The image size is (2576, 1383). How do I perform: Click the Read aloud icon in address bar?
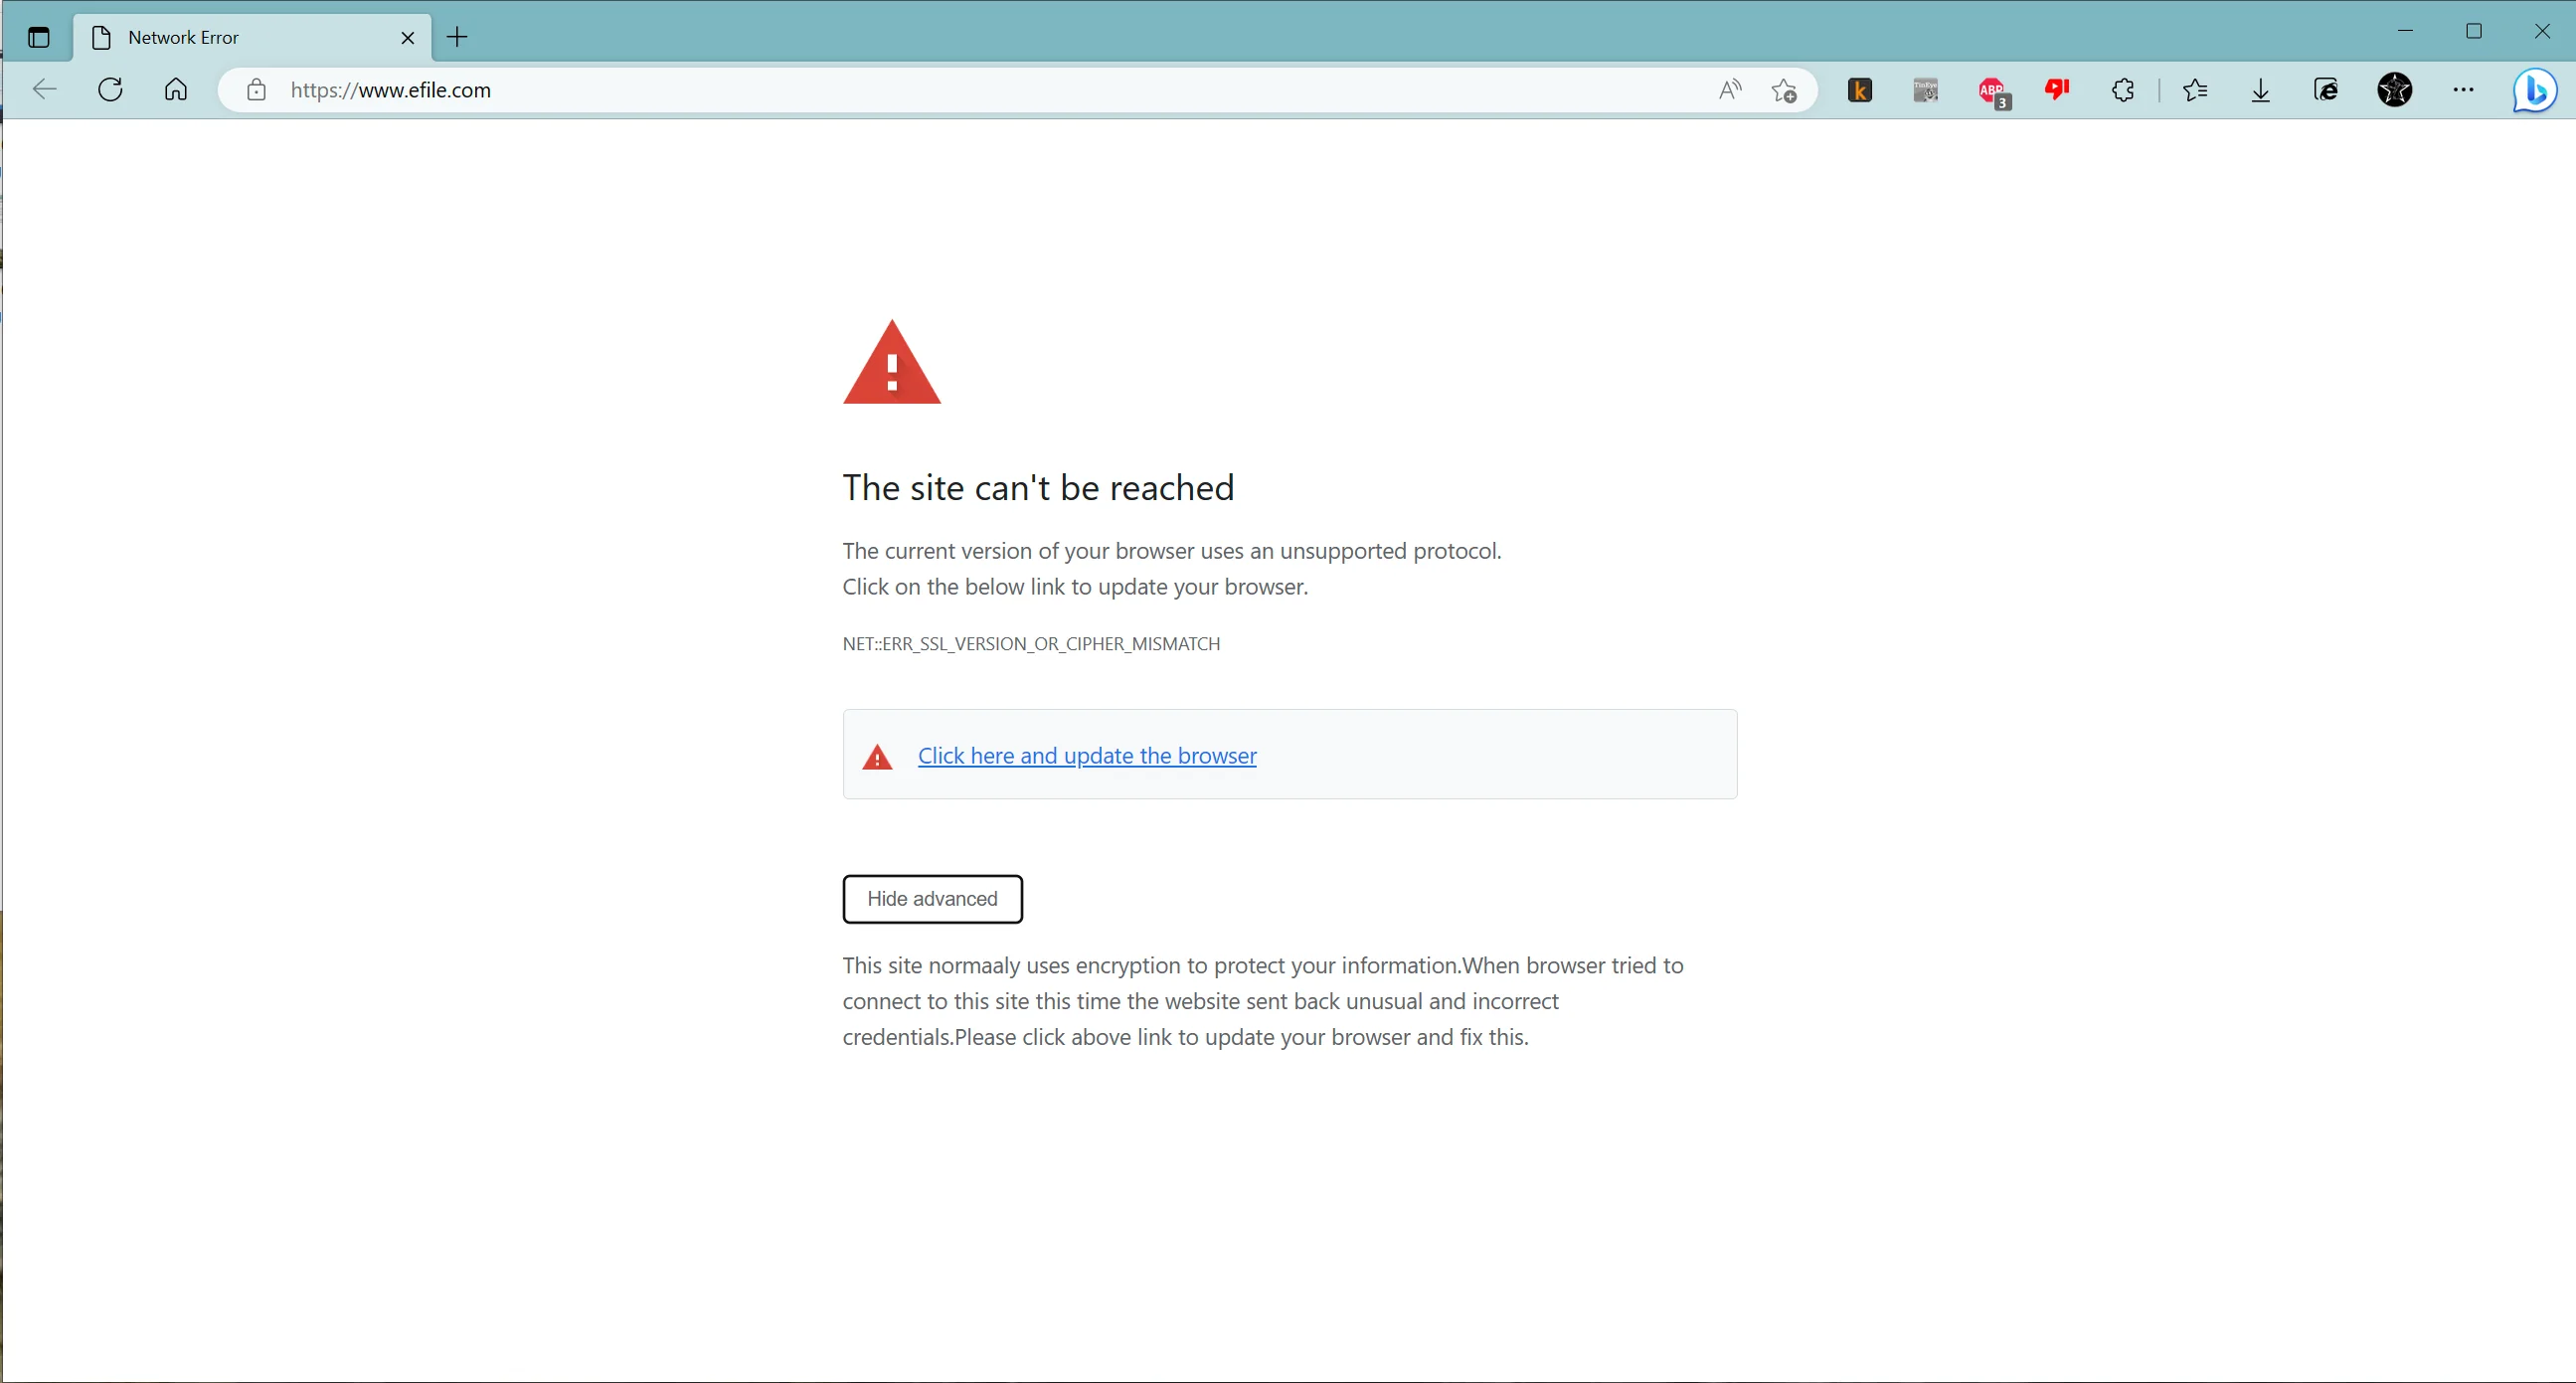1729,90
